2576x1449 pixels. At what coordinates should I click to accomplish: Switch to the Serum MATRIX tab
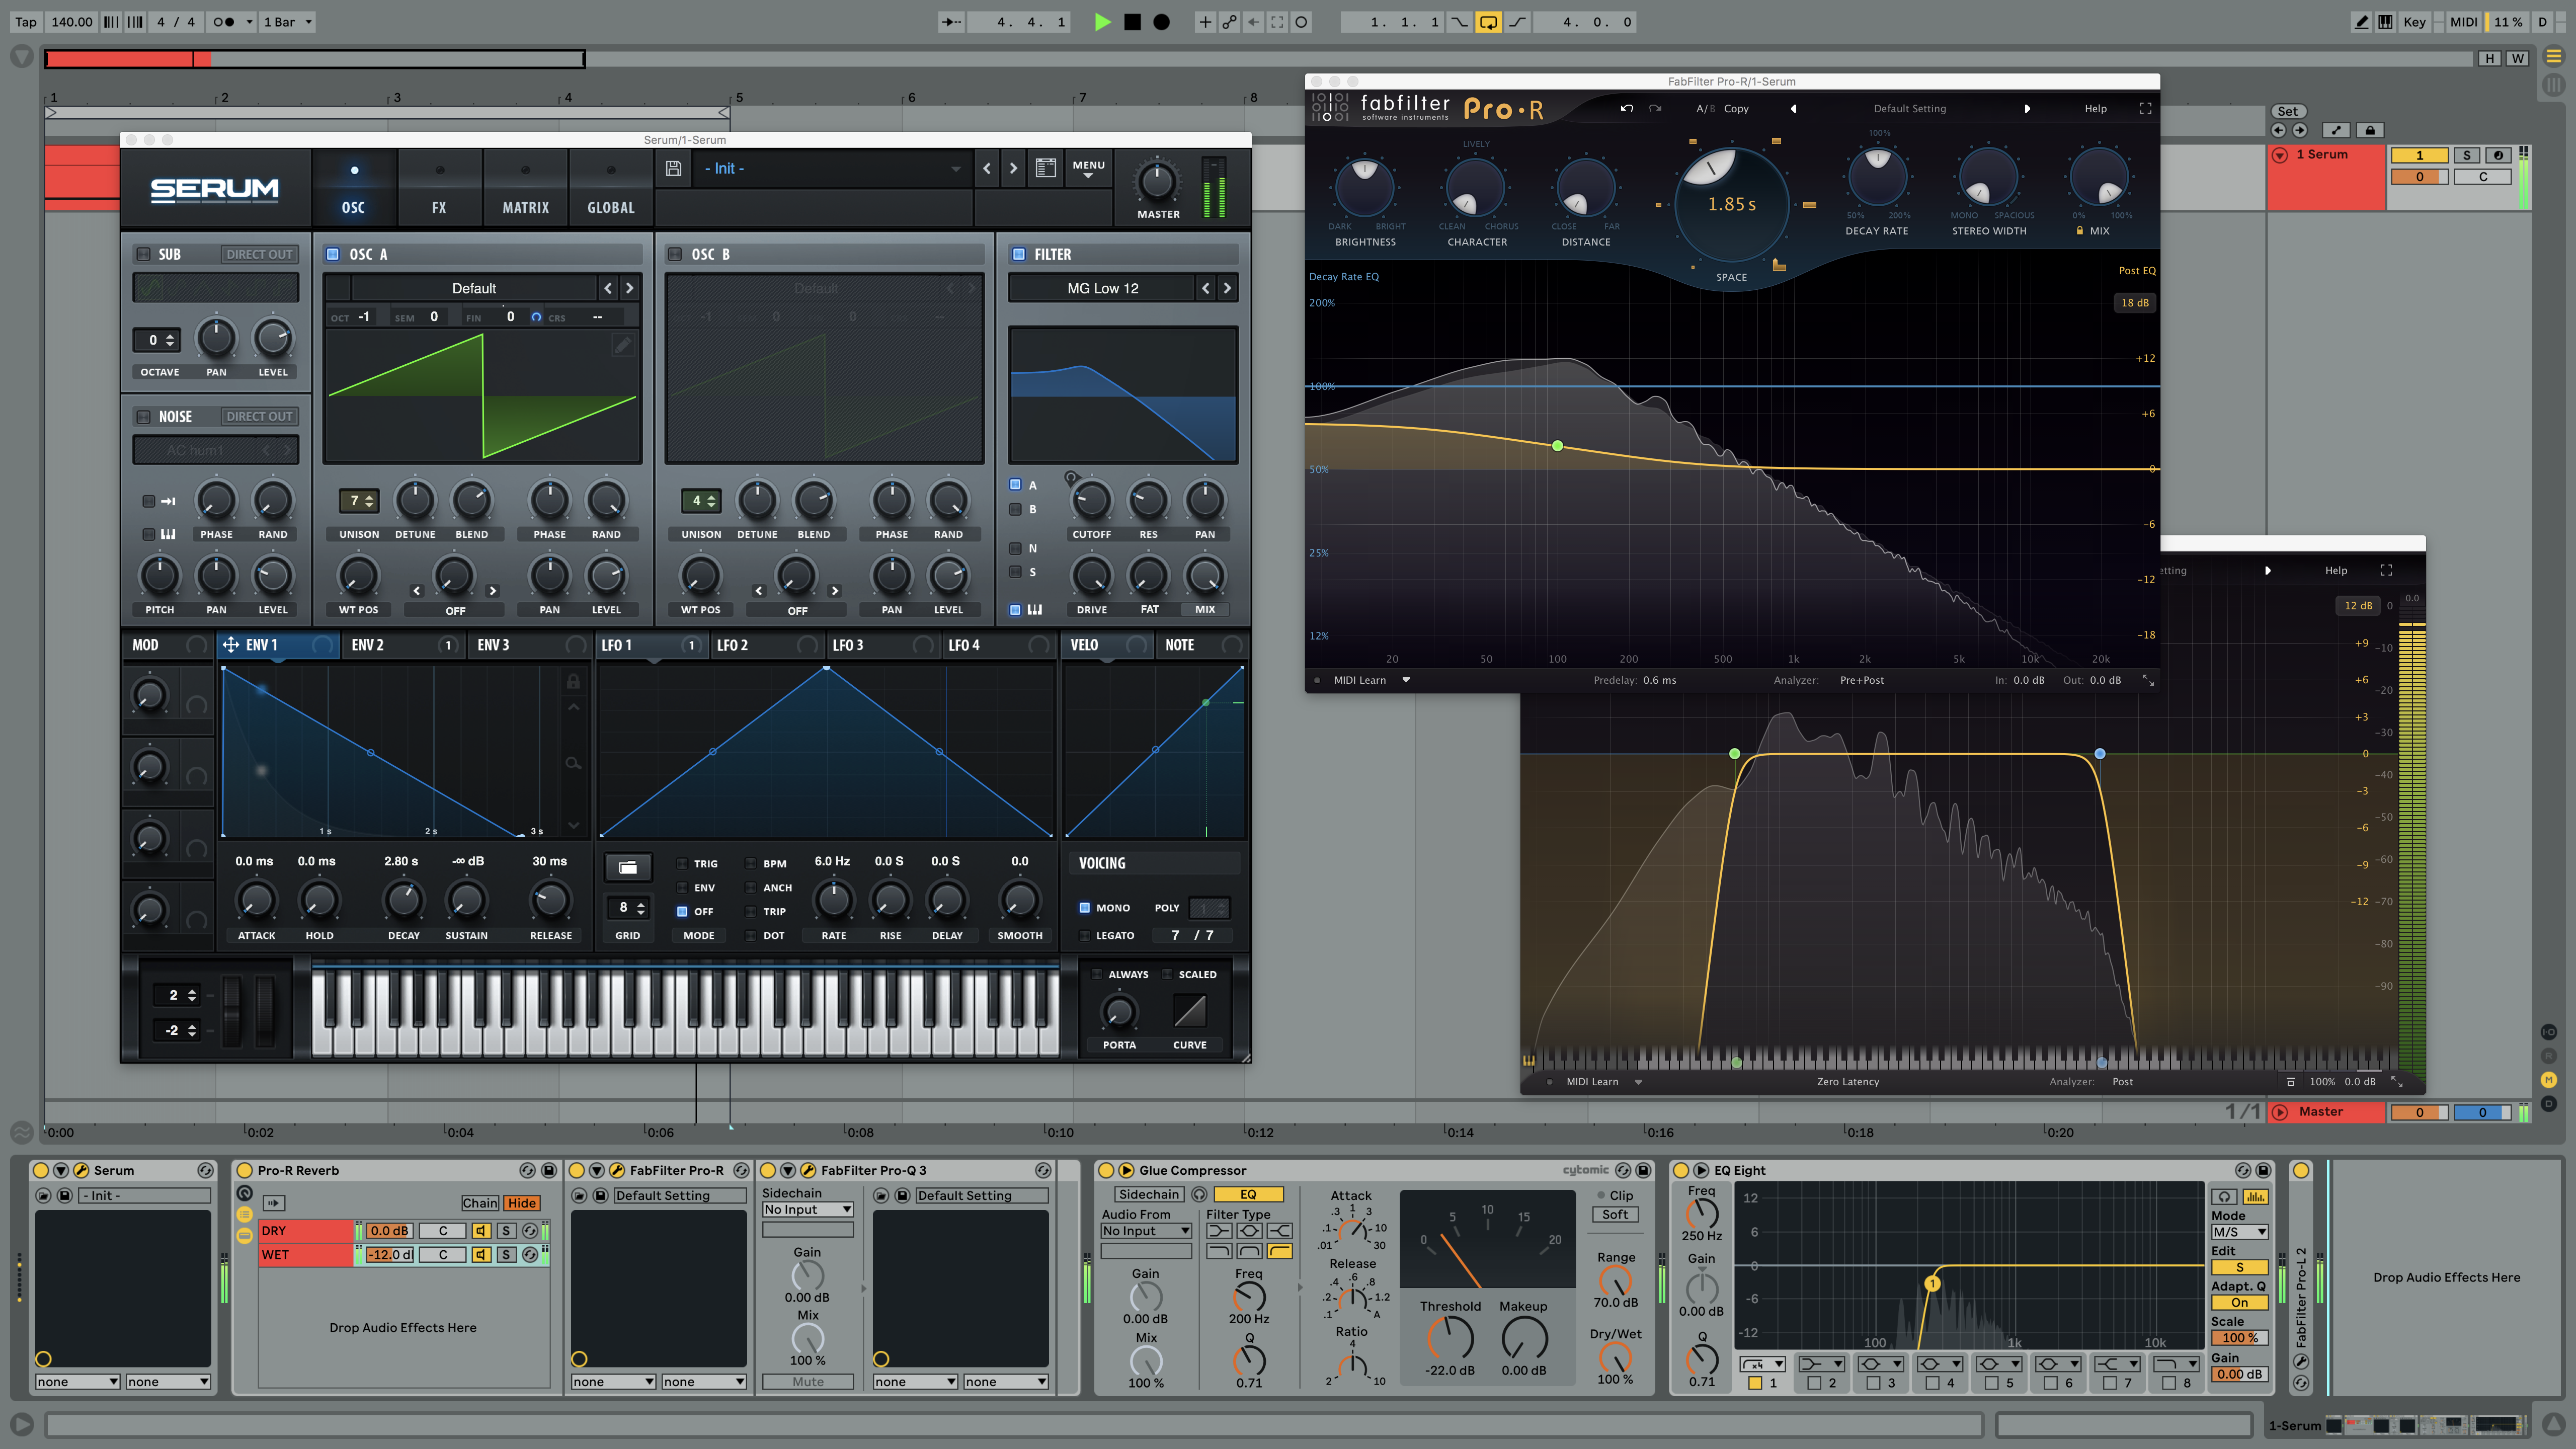525,188
